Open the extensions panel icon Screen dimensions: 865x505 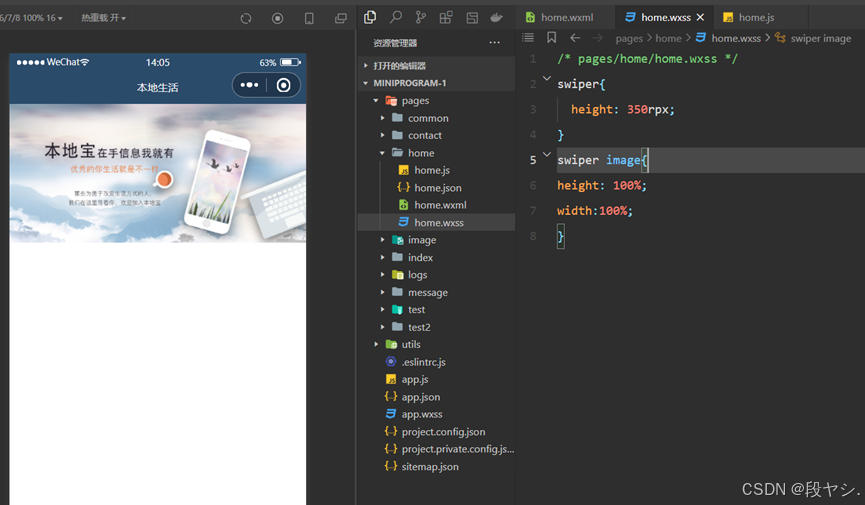[446, 18]
